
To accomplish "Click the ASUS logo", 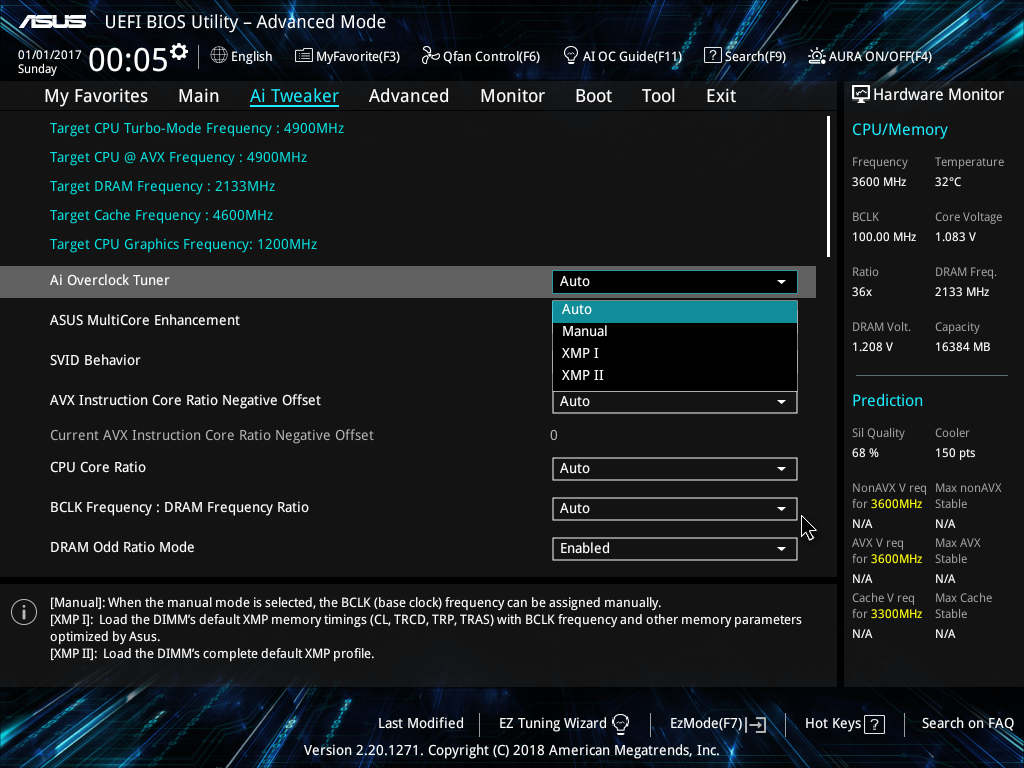I will point(52,22).
